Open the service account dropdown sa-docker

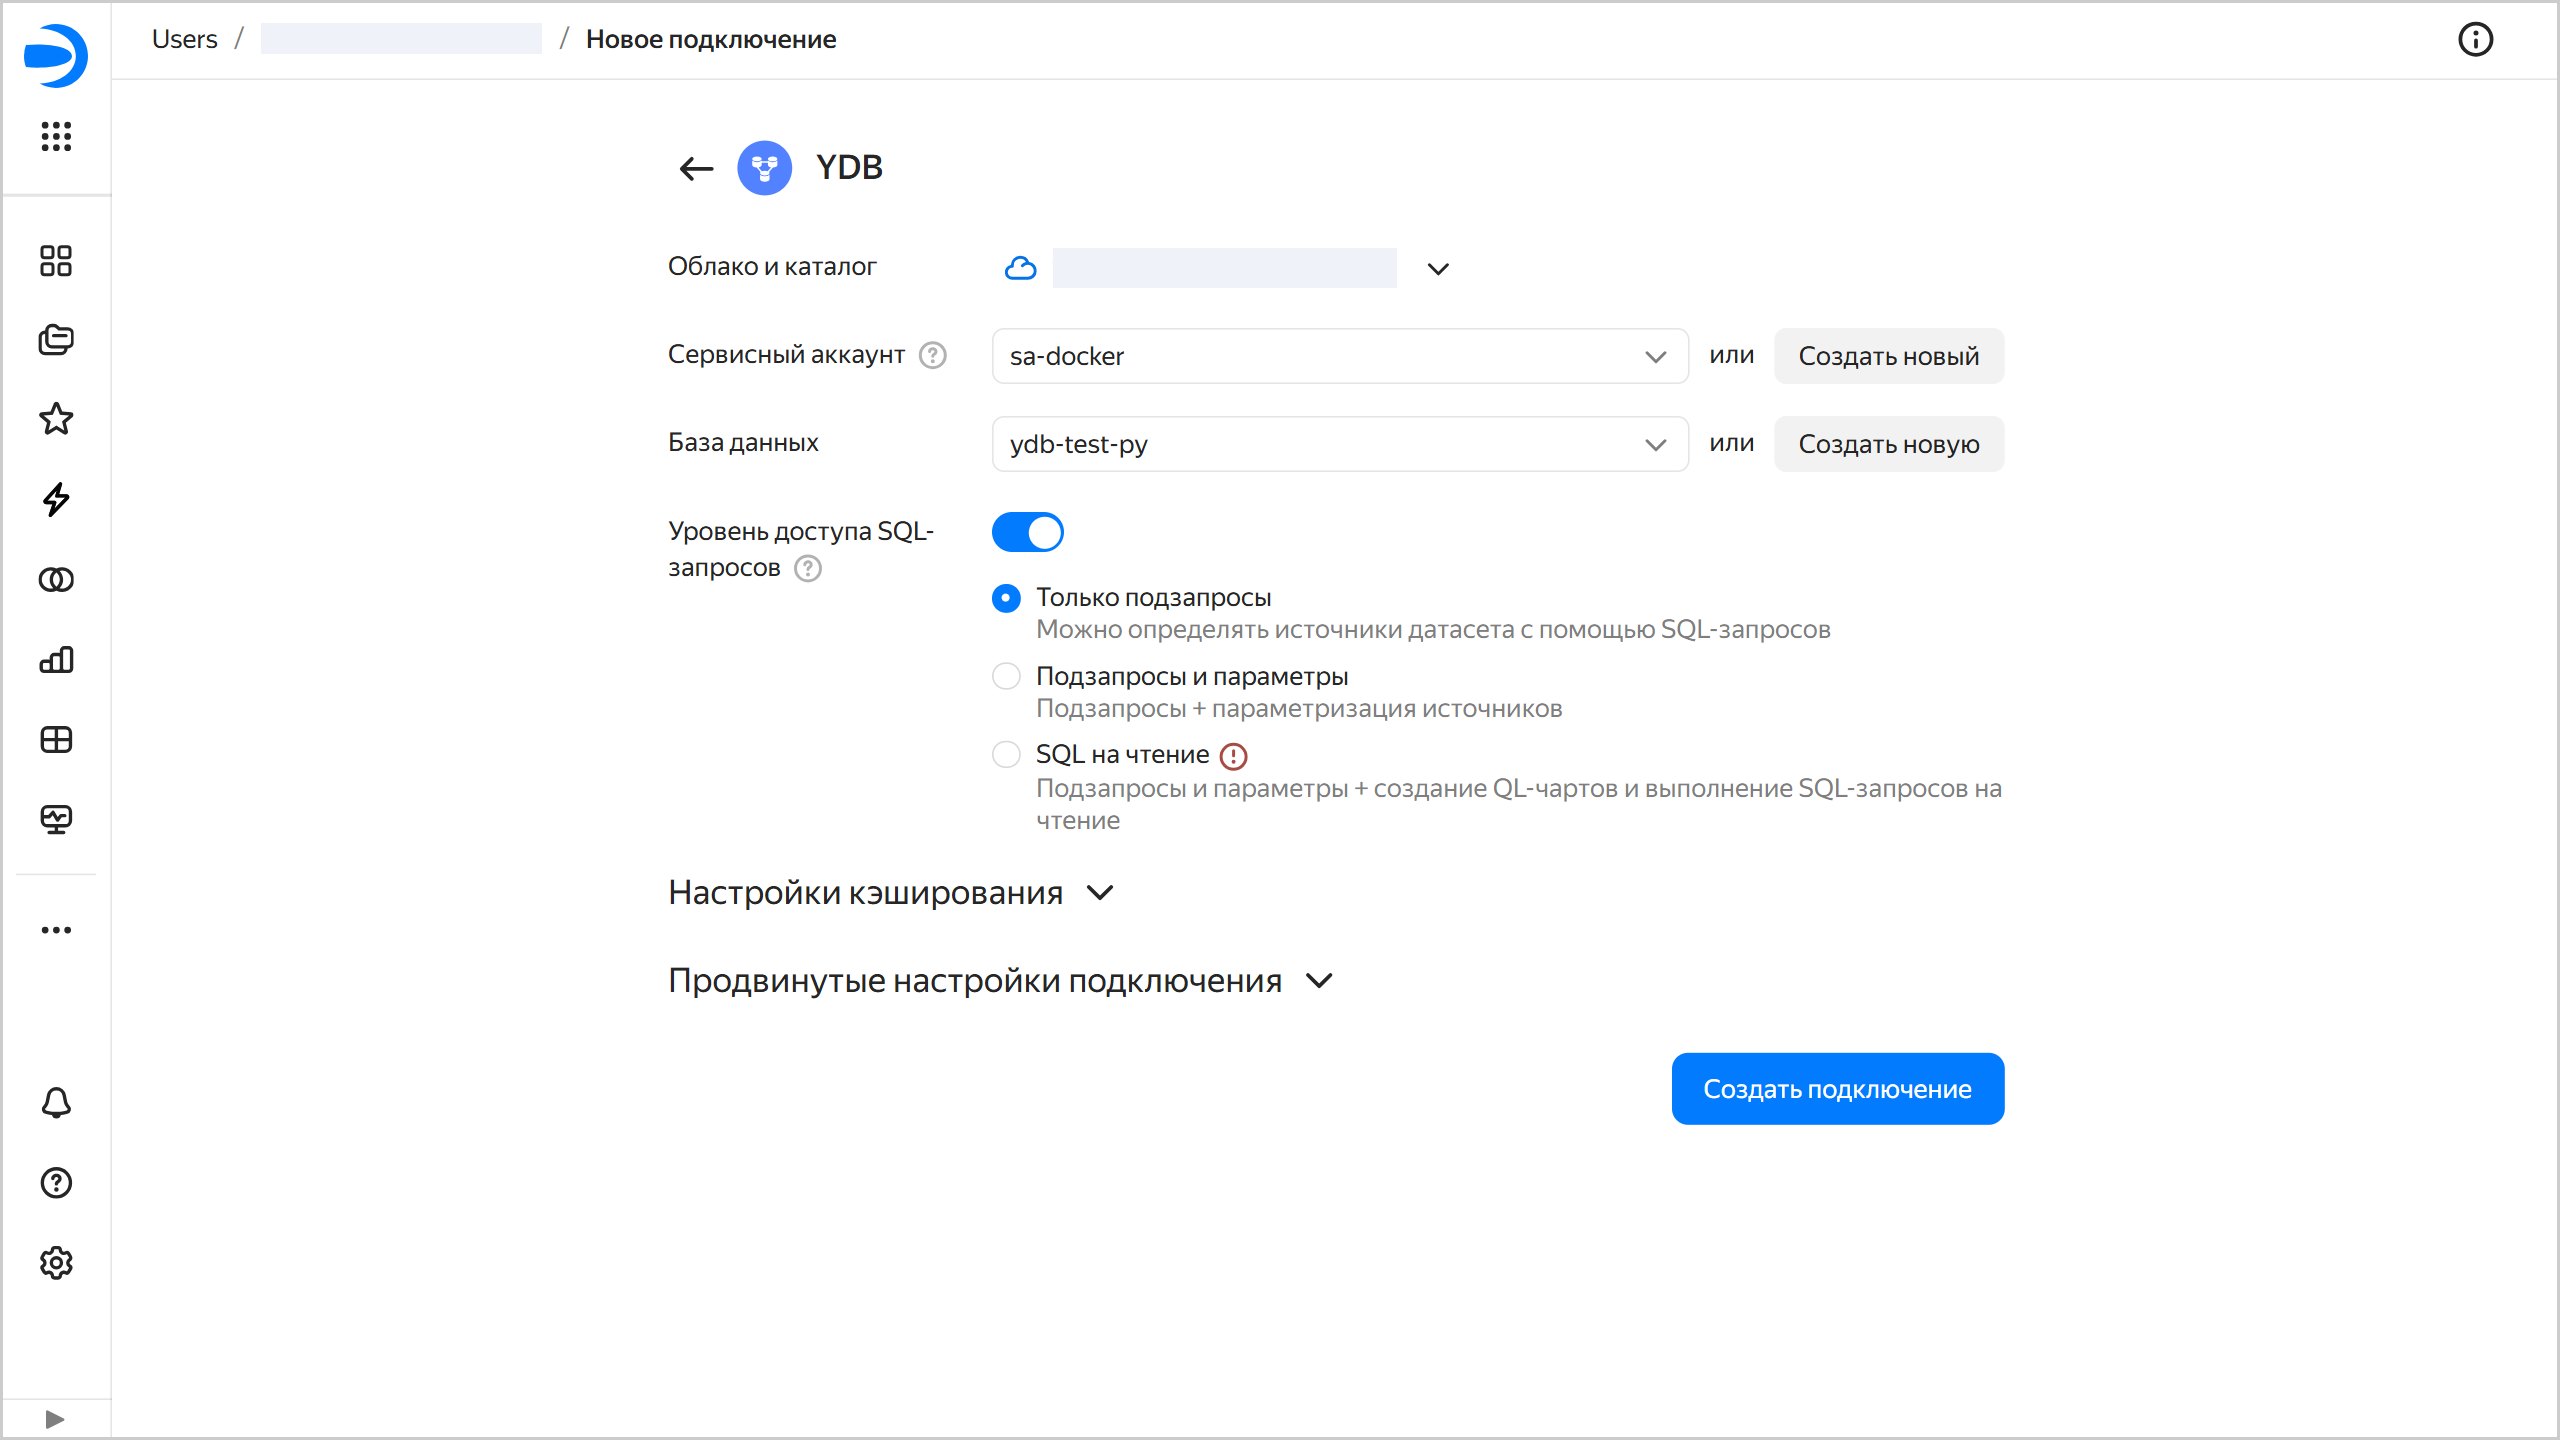[1340, 356]
